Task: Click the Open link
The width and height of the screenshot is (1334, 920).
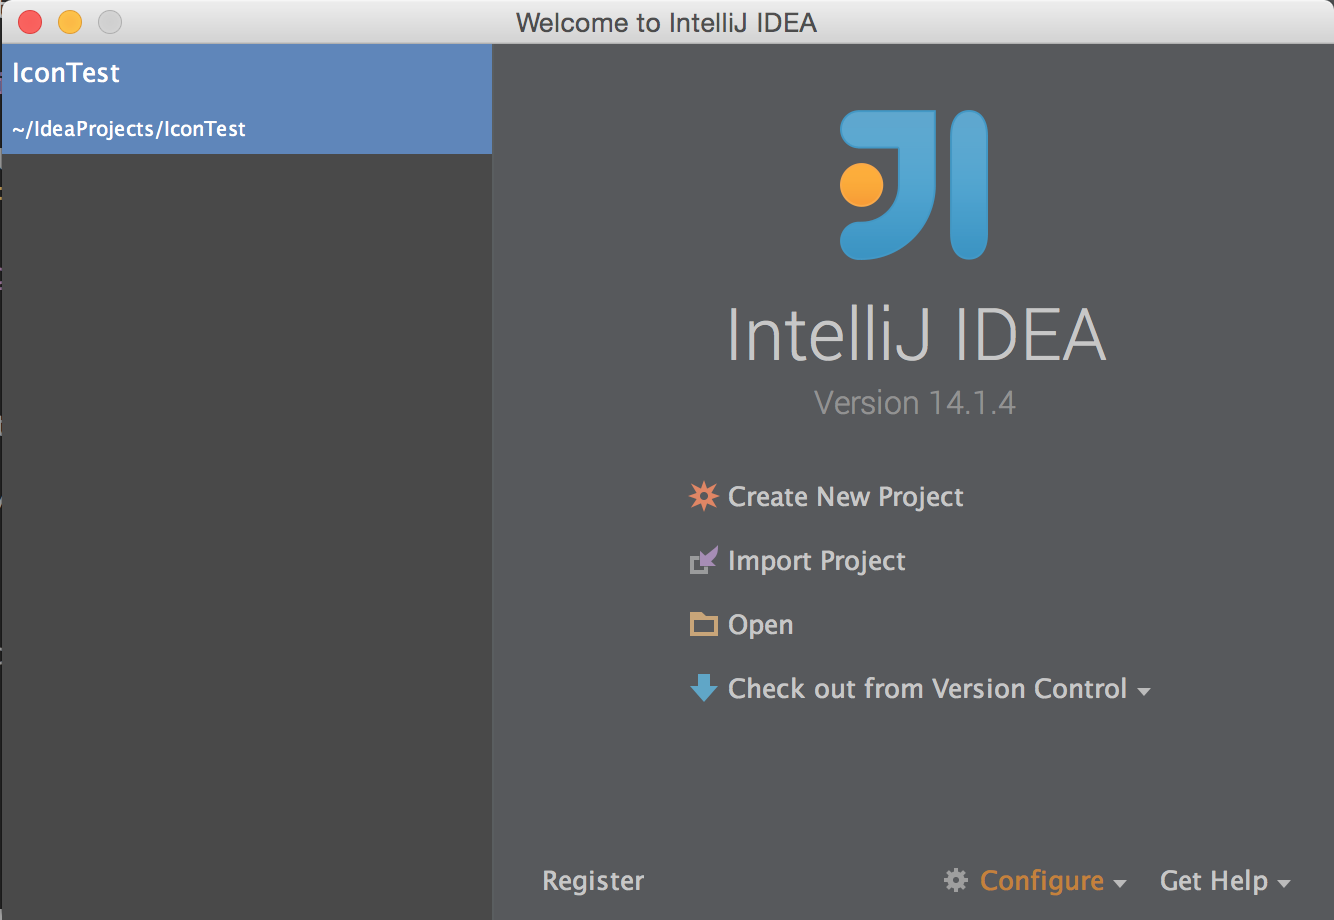Action: click(760, 625)
